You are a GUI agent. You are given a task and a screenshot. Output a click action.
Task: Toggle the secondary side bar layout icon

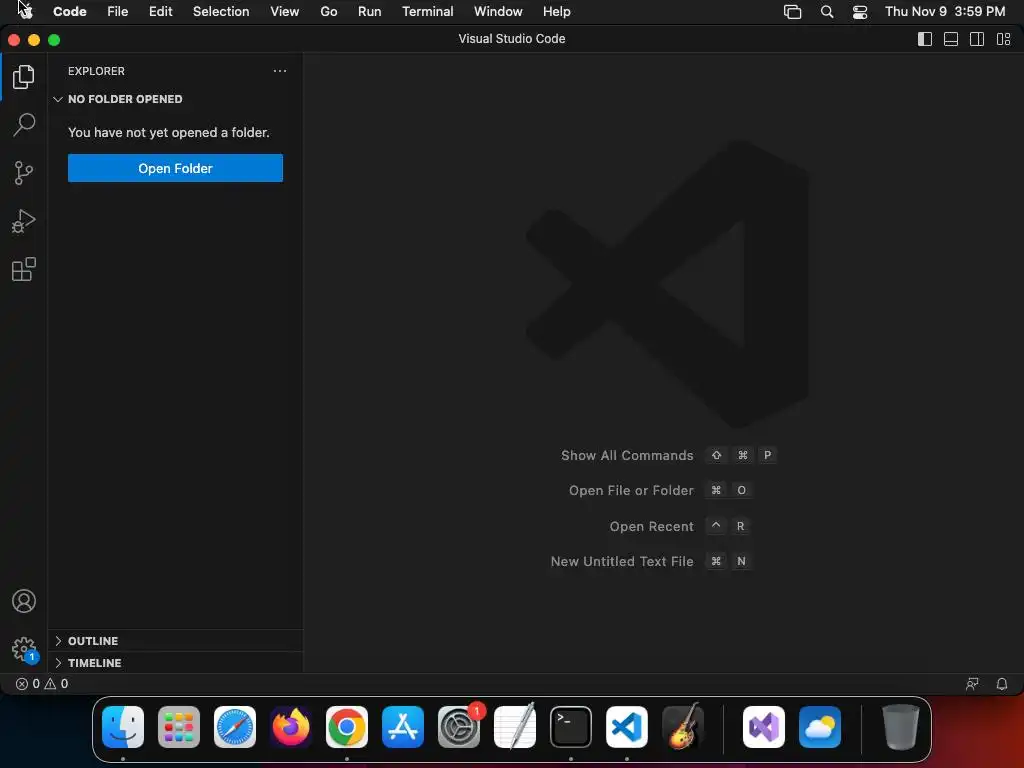(977, 39)
